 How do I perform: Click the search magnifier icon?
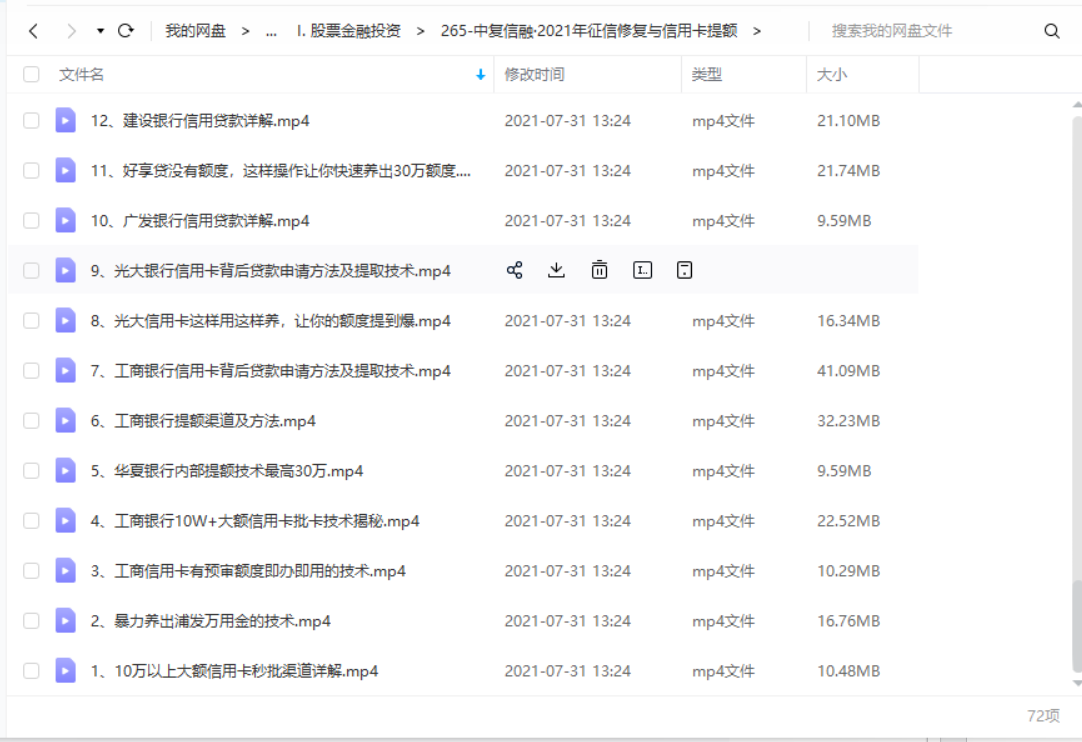click(x=1052, y=30)
